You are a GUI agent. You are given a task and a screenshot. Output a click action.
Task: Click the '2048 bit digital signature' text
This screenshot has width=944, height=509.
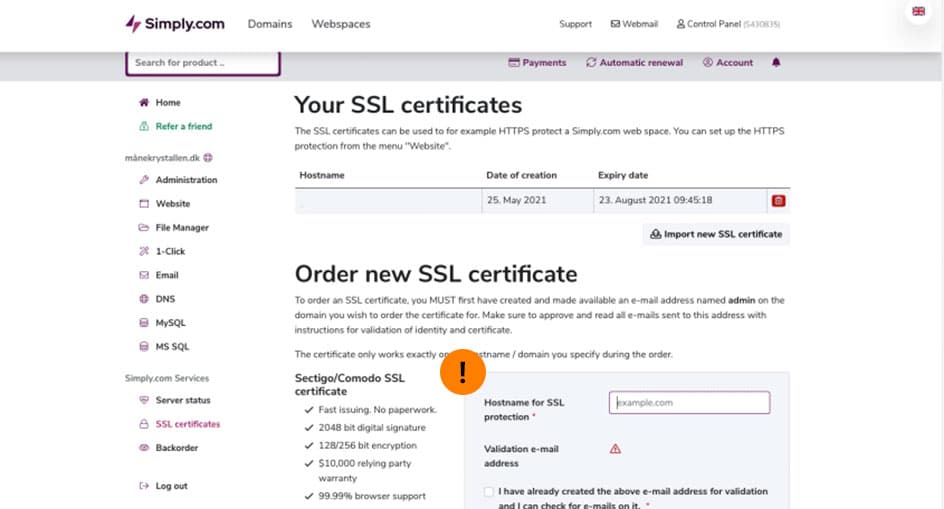point(372,428)
